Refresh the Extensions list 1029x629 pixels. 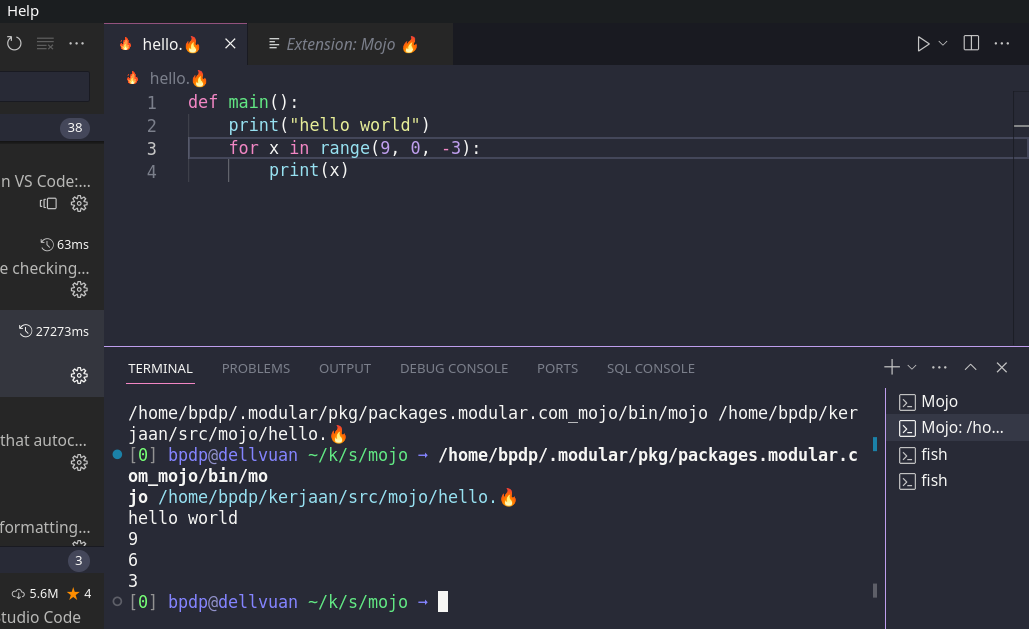[x=13, y=43]
